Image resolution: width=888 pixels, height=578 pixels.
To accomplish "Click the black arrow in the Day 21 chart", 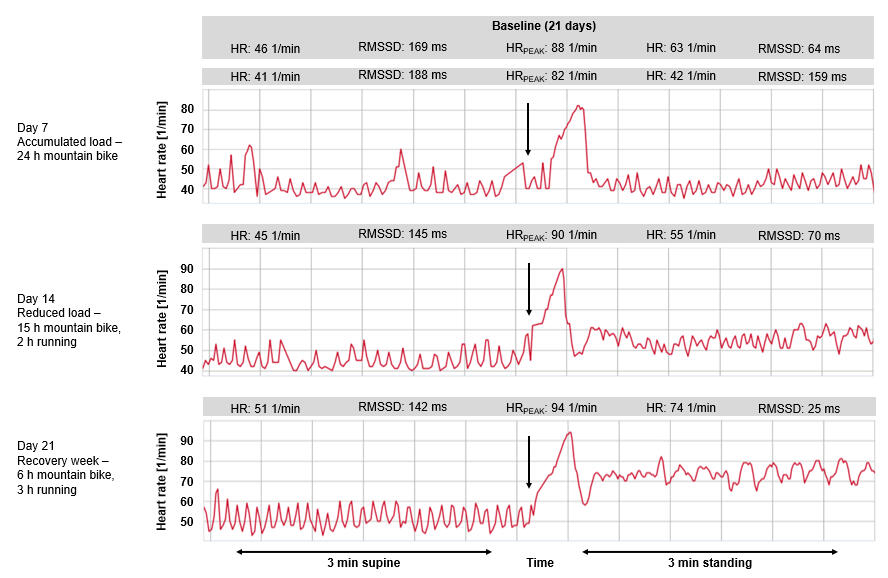I will pyautogui.click(x=528, y=462).
